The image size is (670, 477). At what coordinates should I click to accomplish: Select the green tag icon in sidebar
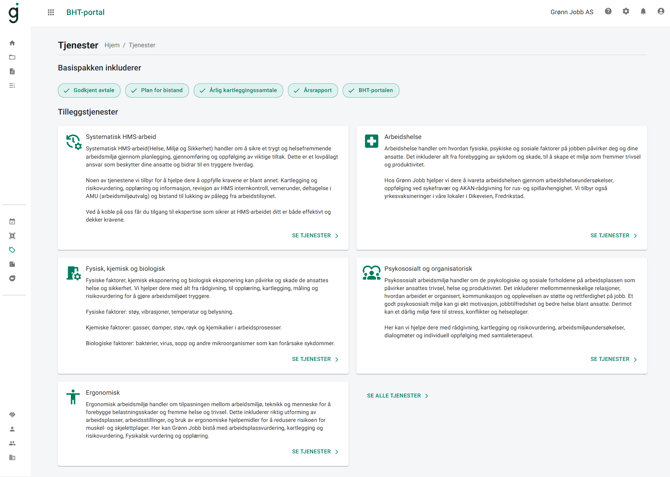coord(12,250)
